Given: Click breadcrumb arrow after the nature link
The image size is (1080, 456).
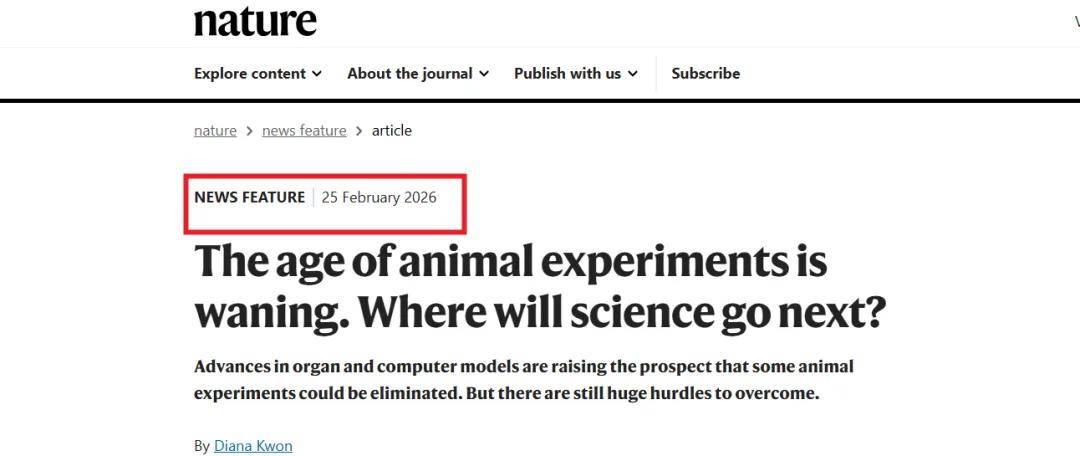Looking at the screenshot, I should click(249, 131).
